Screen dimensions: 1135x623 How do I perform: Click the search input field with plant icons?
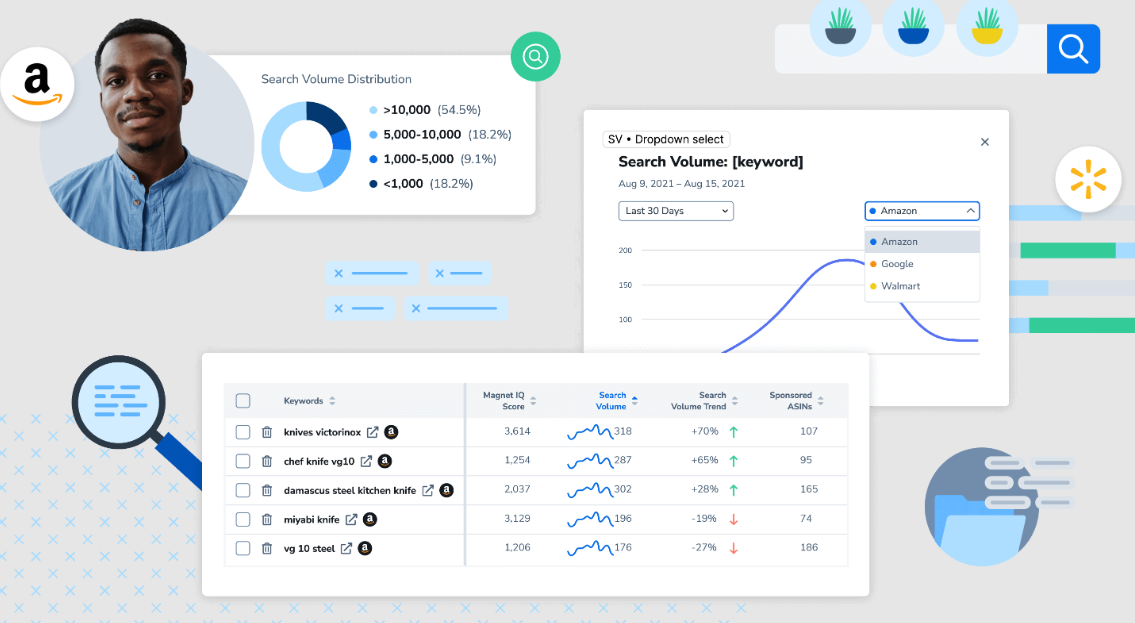(911, 48)
